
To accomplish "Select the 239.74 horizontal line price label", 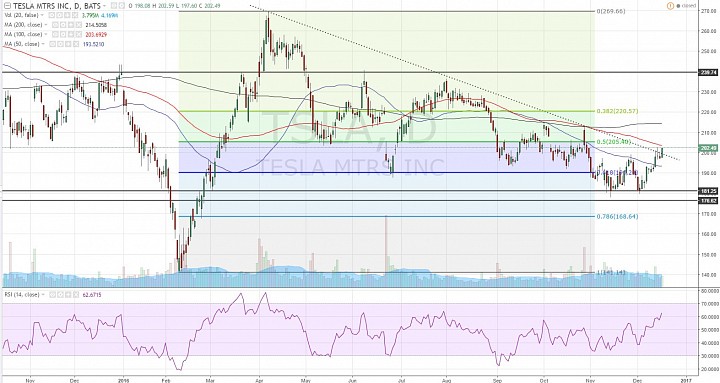I will [x=709, y=73].
